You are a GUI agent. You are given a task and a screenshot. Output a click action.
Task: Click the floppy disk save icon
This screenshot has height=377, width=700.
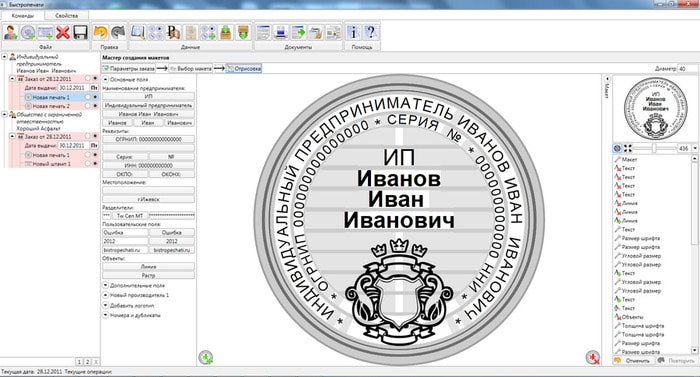pyautogui.click(x=80, y=33)
